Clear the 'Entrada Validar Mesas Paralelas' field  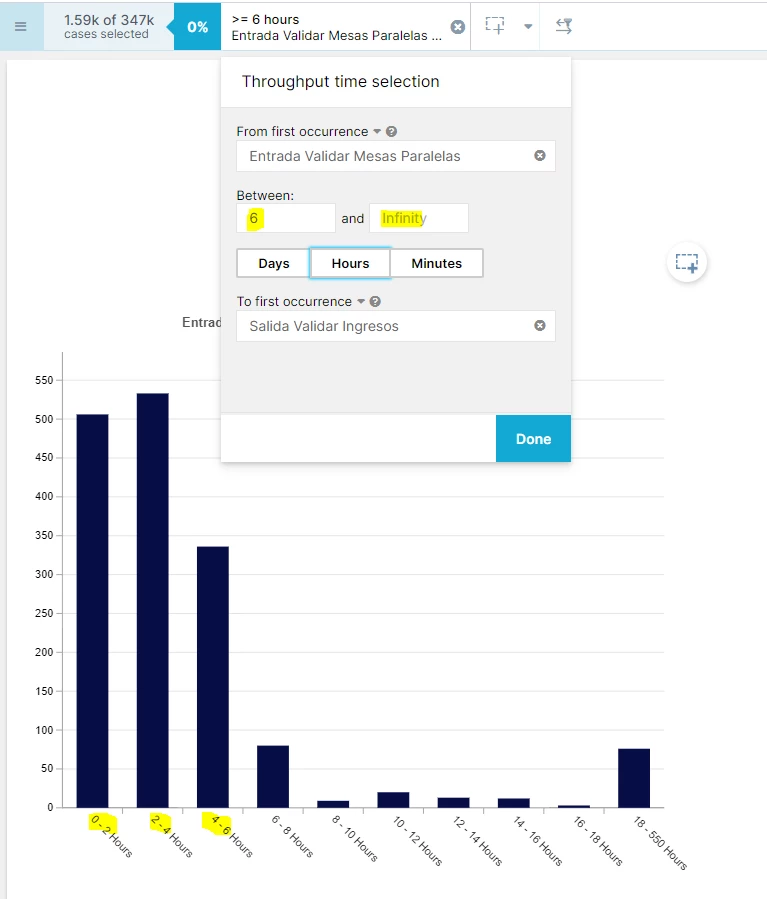pos(540,156)
